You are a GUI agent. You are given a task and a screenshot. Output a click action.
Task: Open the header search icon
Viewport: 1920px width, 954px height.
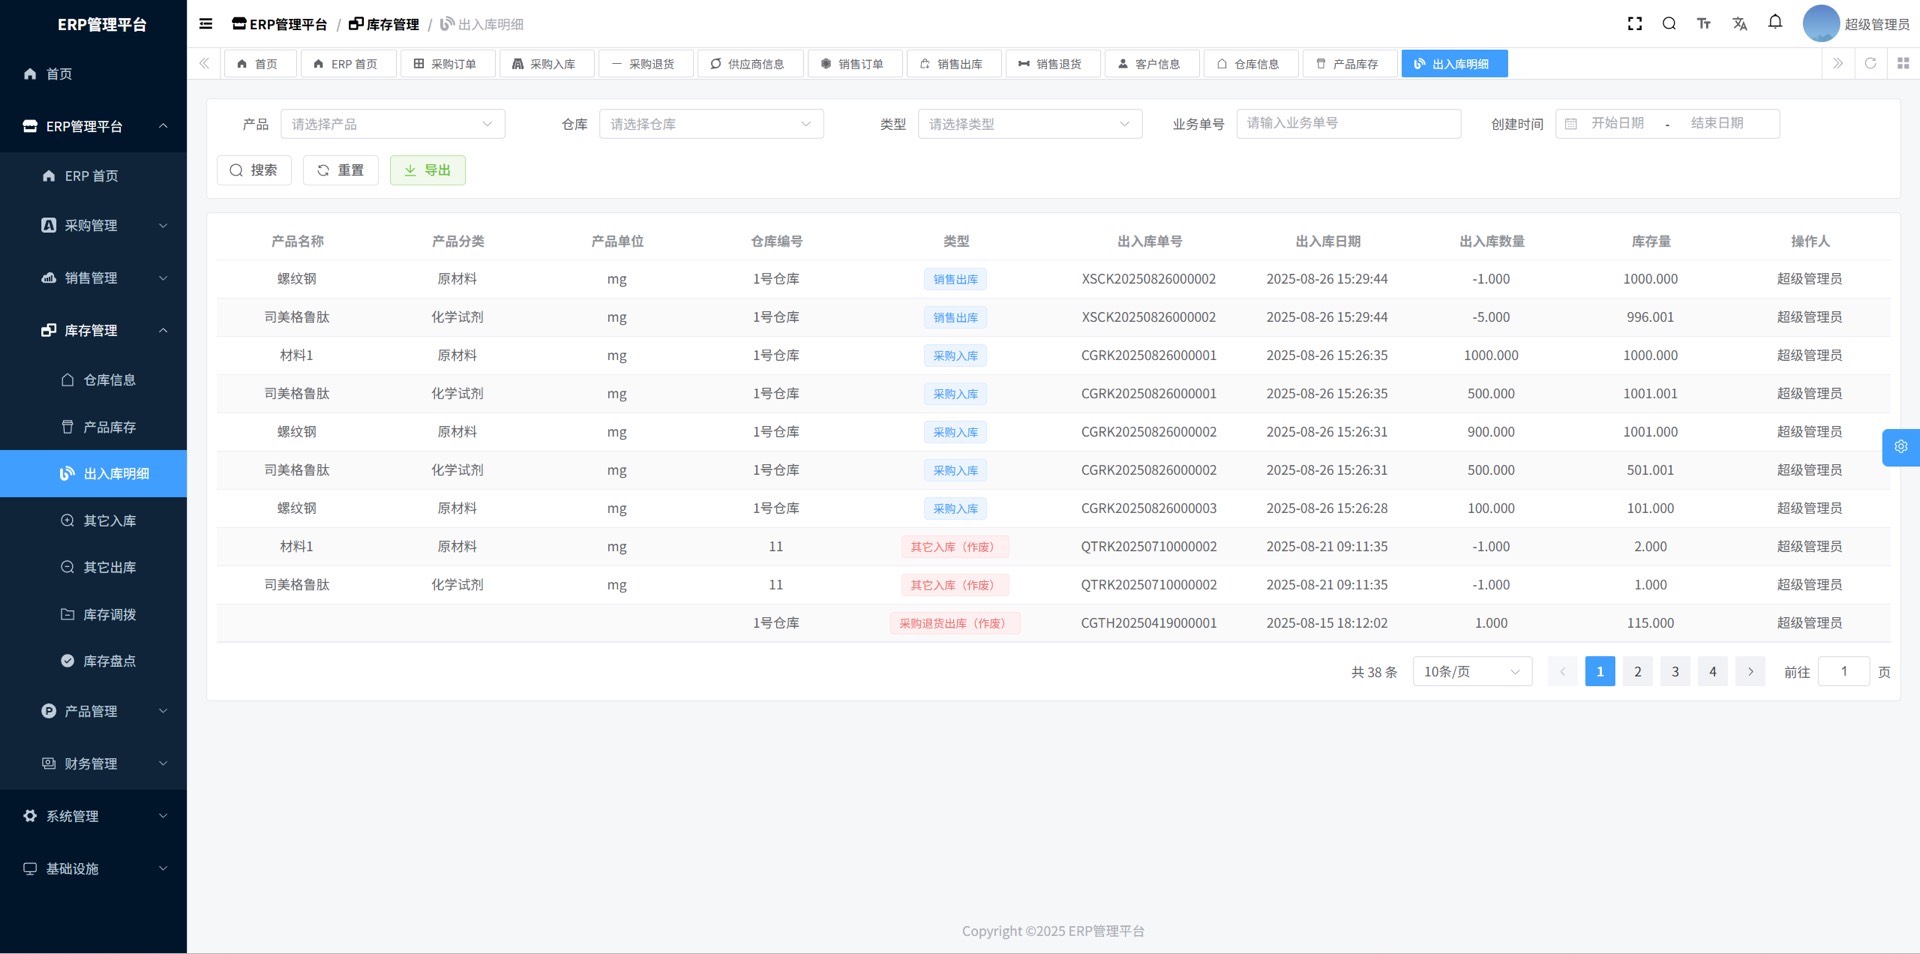pos(1669,24)
